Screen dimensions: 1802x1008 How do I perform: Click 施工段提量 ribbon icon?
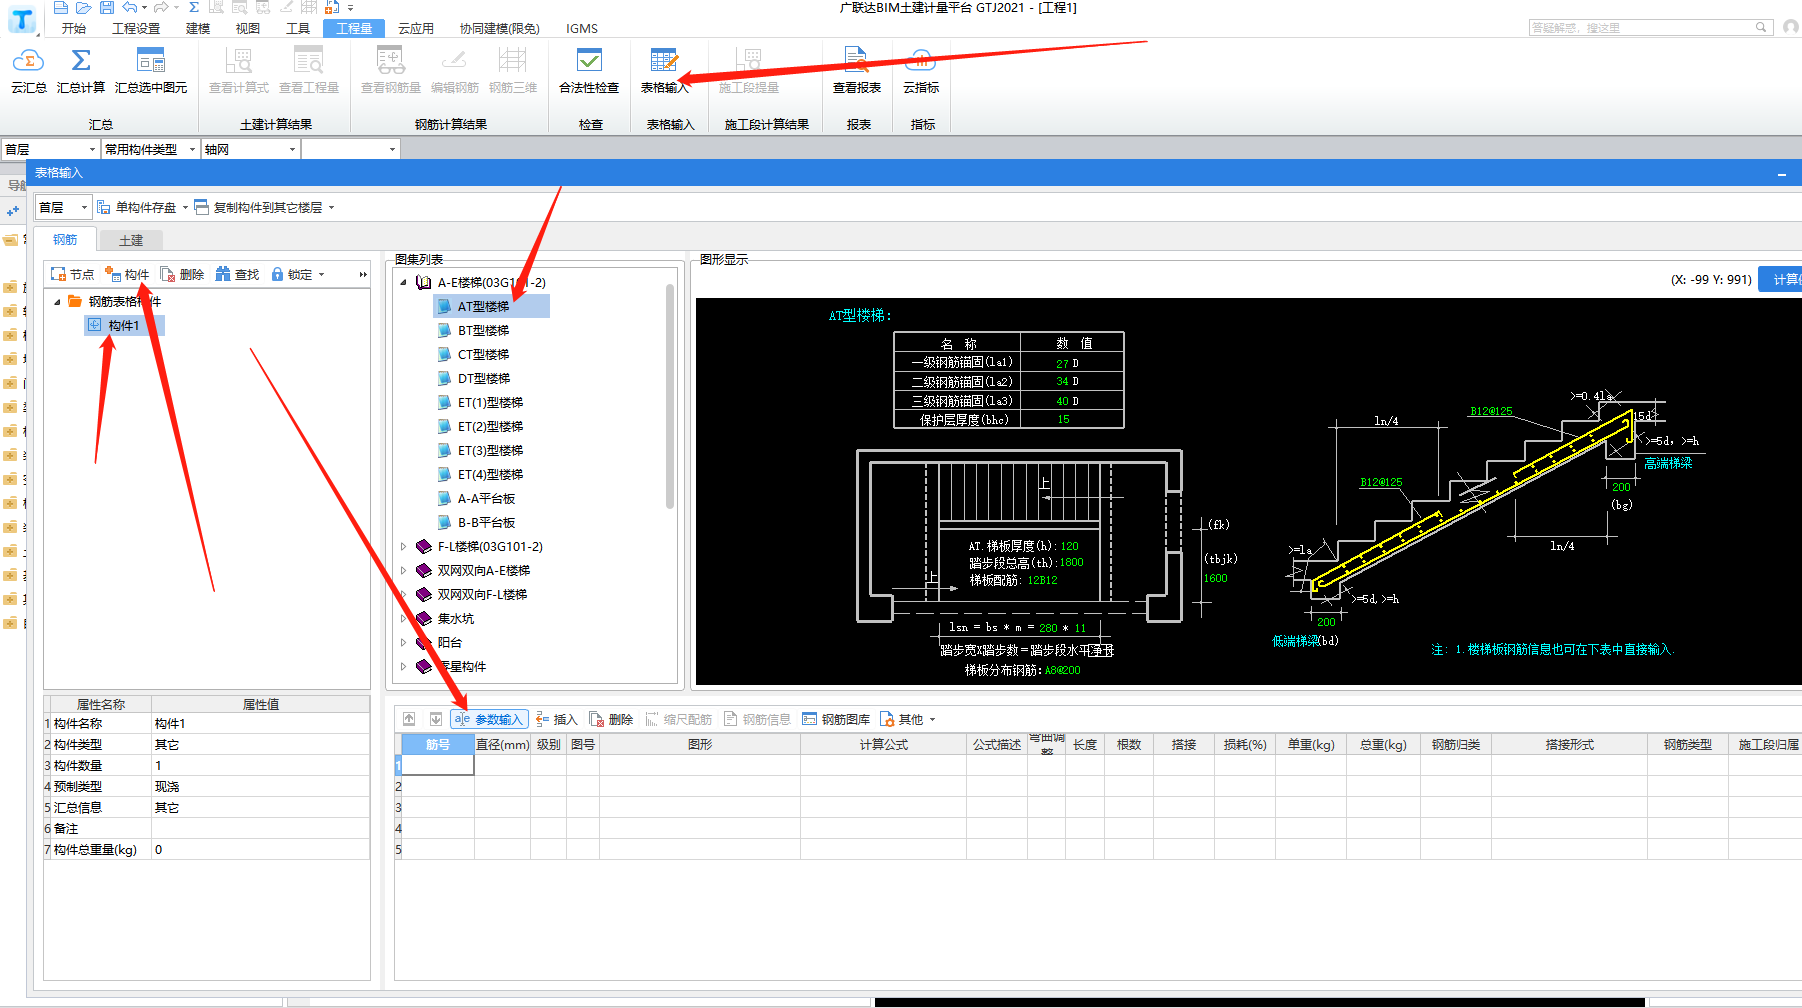(x=749, y=71)
